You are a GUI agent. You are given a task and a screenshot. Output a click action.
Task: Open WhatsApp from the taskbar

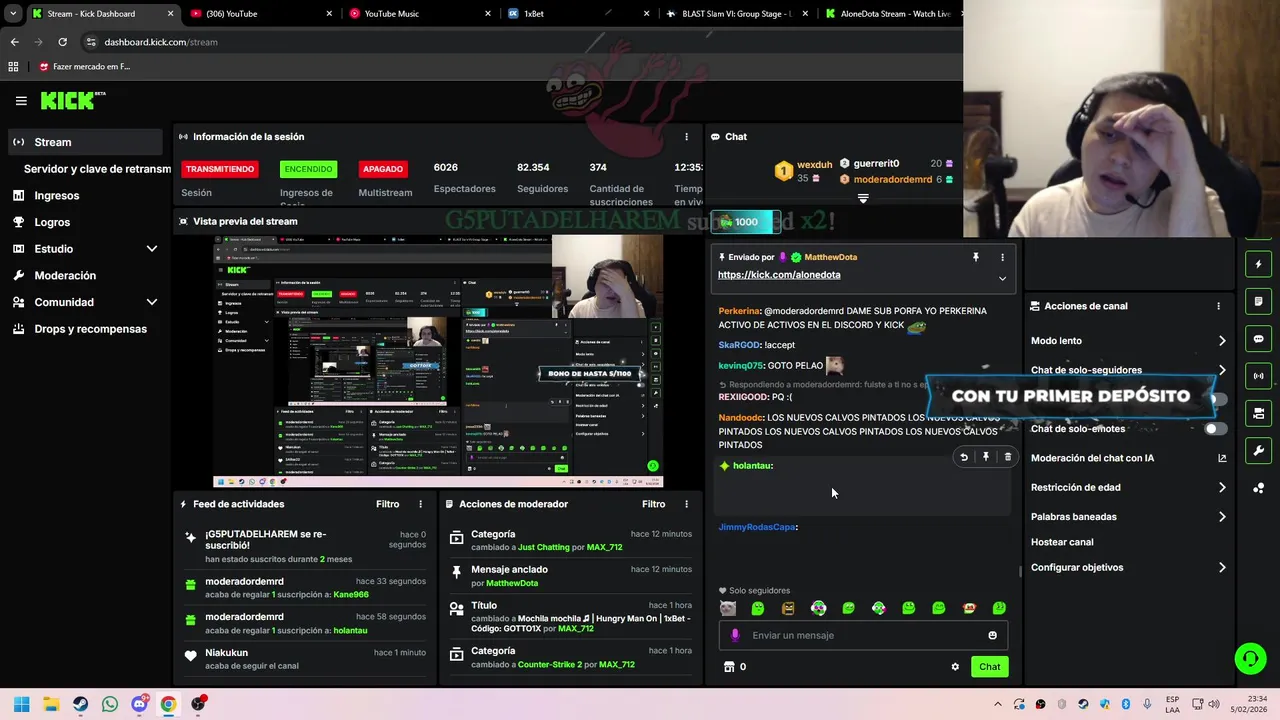coord(110,704)
